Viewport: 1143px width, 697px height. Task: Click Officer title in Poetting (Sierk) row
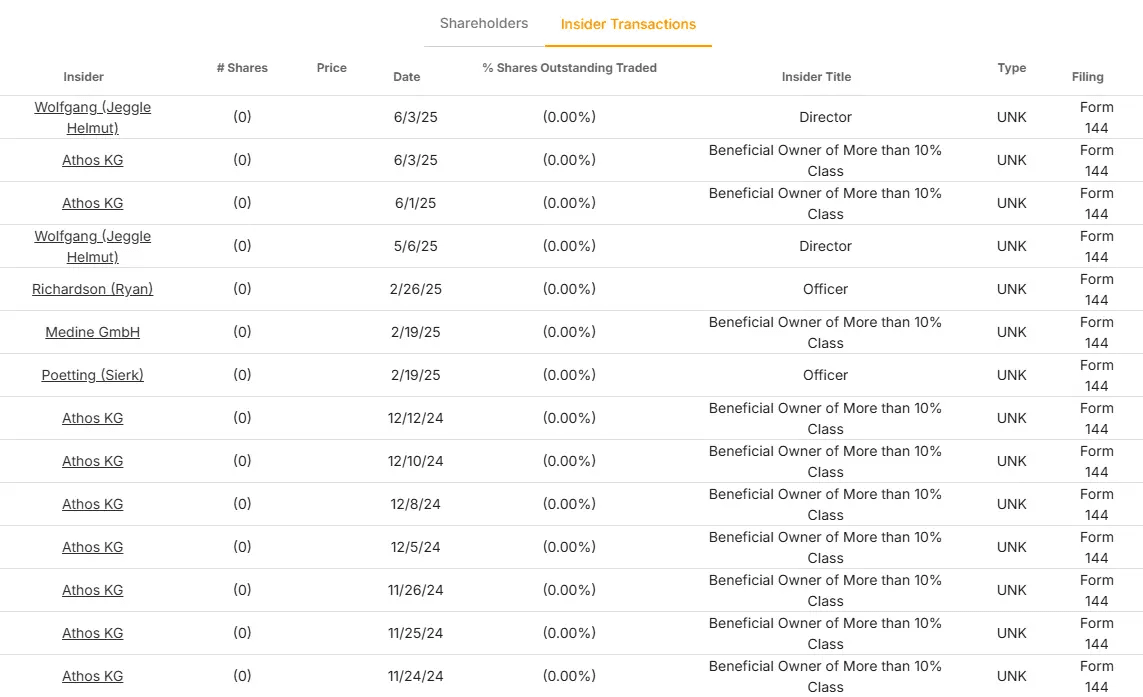click(x=825, y=375)
